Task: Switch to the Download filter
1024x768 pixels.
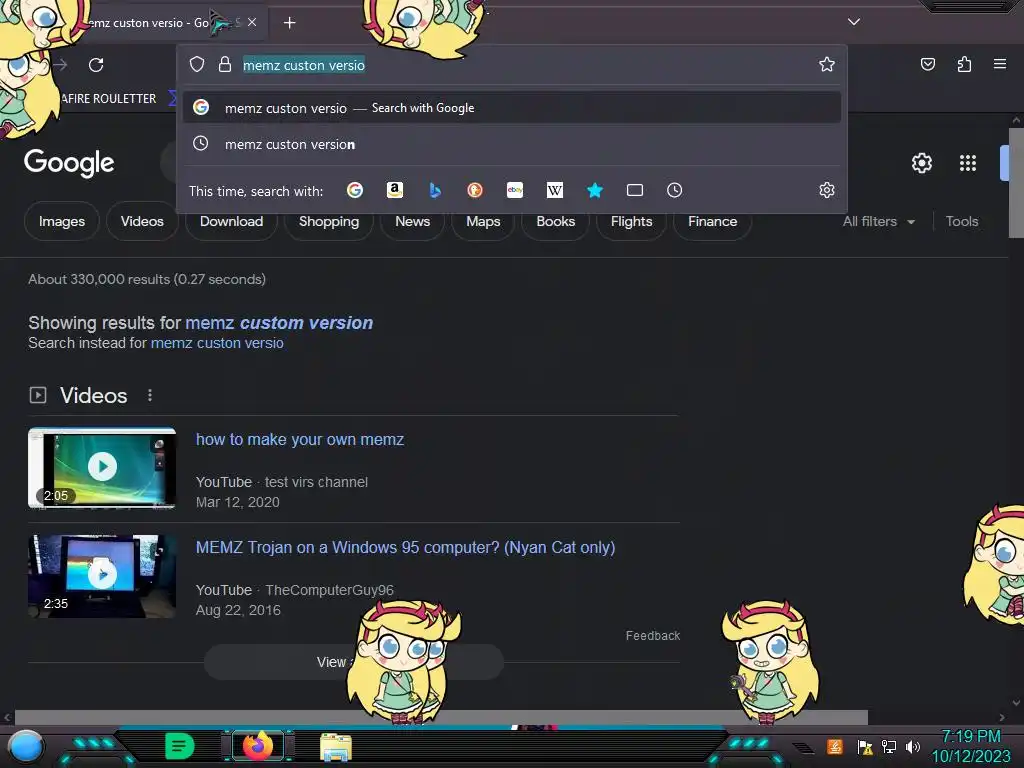Action: pyautogui.click(x=231, y=221)
